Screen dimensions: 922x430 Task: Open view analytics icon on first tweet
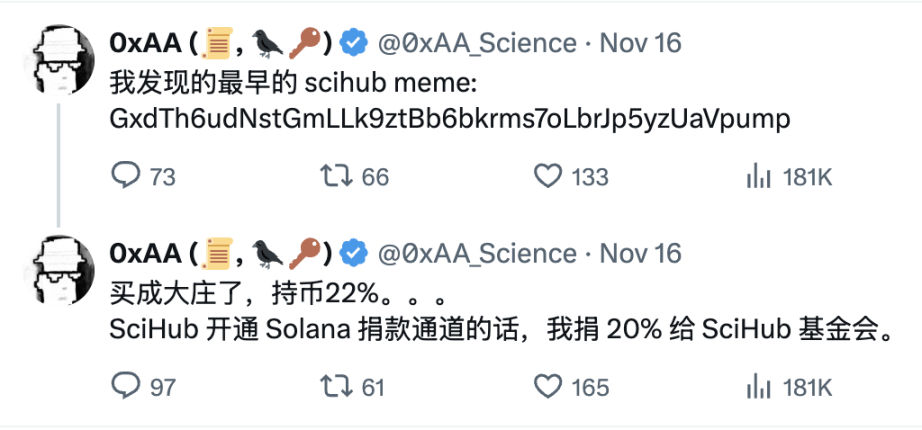[759, 177]
